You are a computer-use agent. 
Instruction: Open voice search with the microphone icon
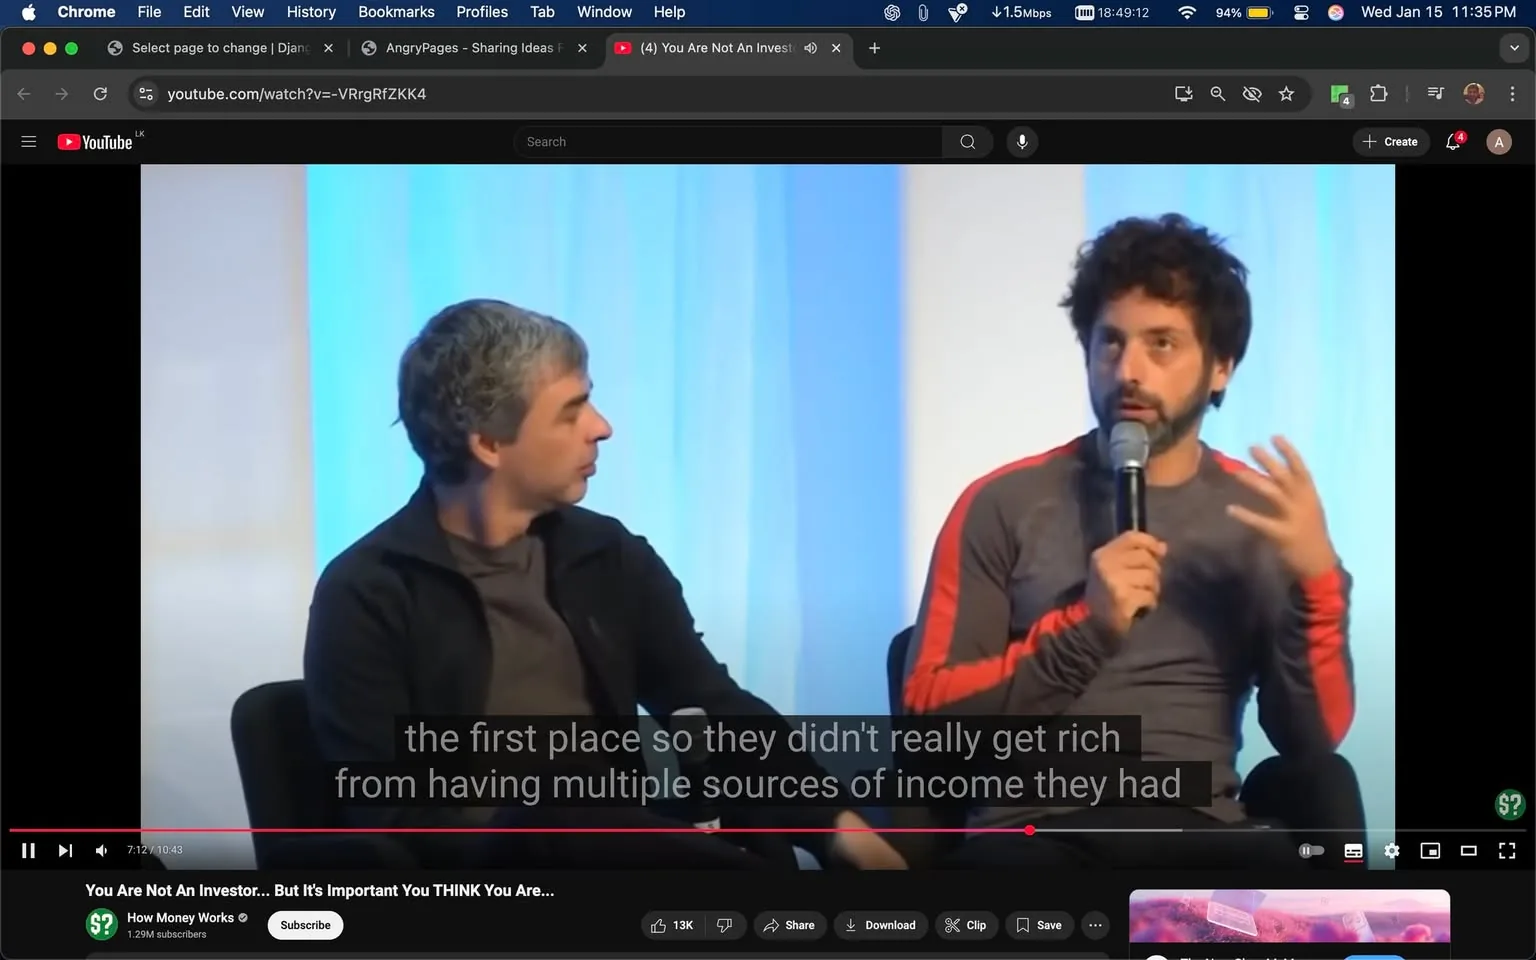(1021, 141)
